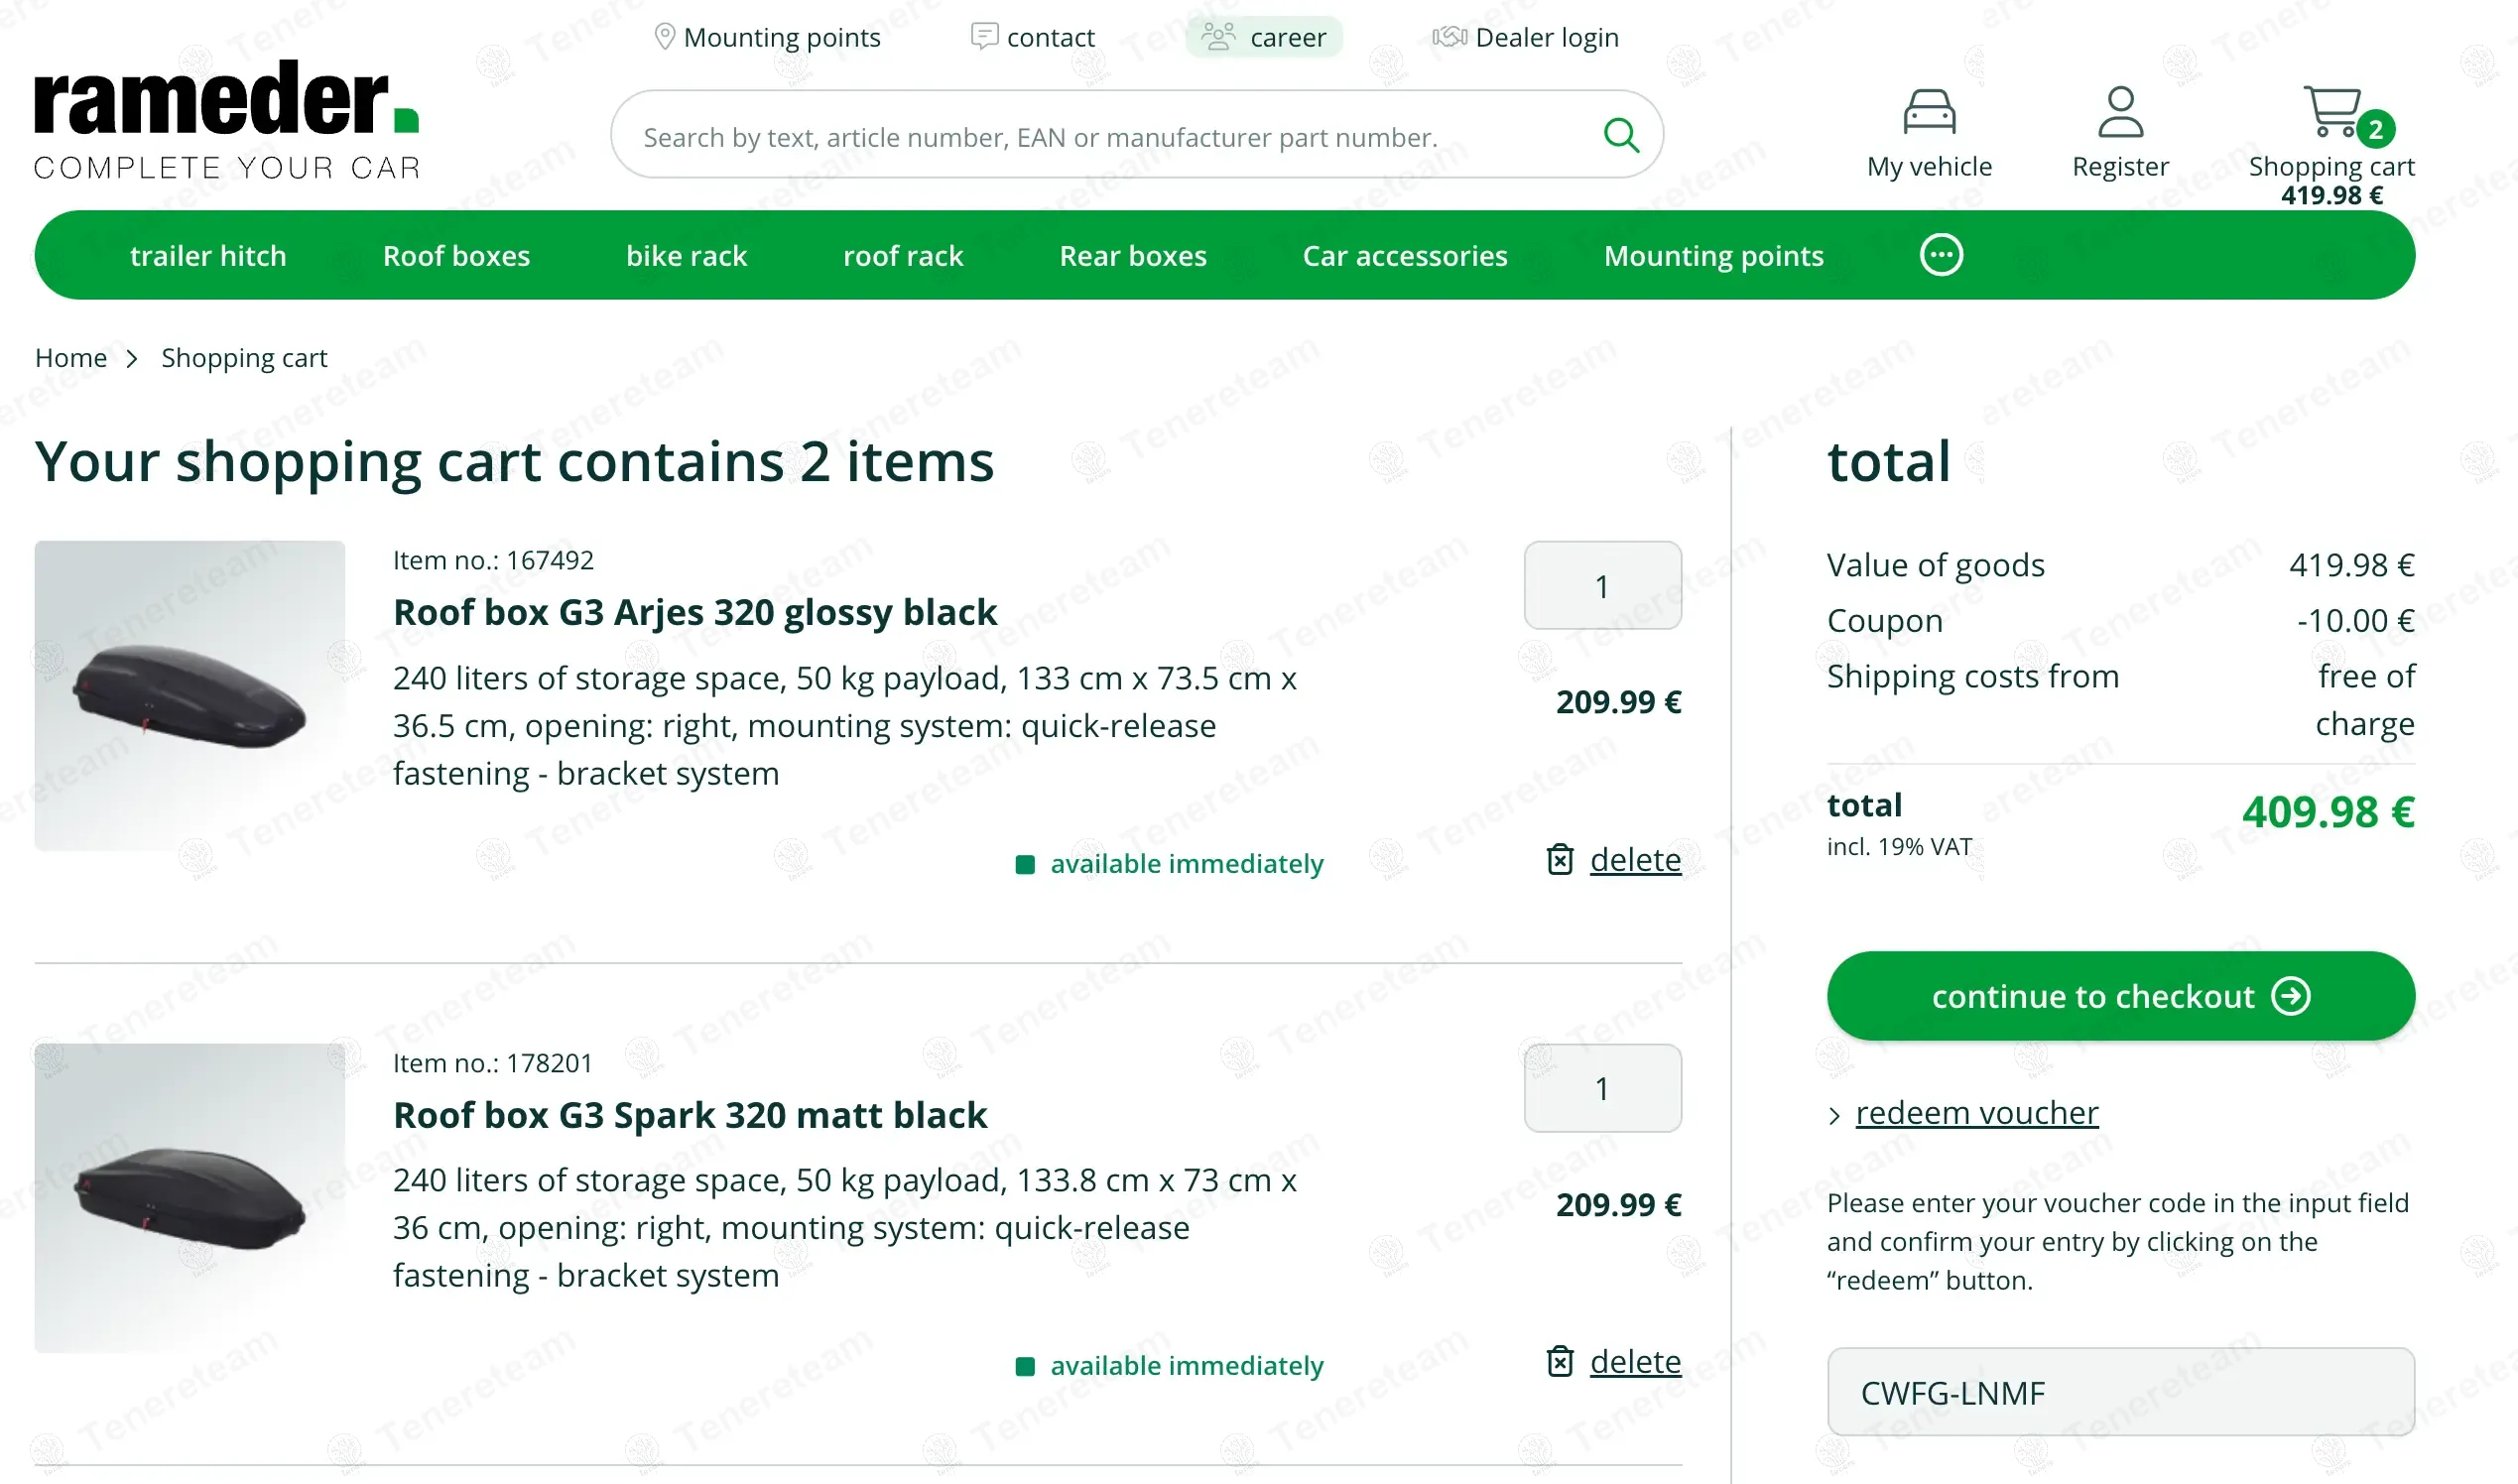Open Roof box G3 Arjes 320 glossy black title

695,612
